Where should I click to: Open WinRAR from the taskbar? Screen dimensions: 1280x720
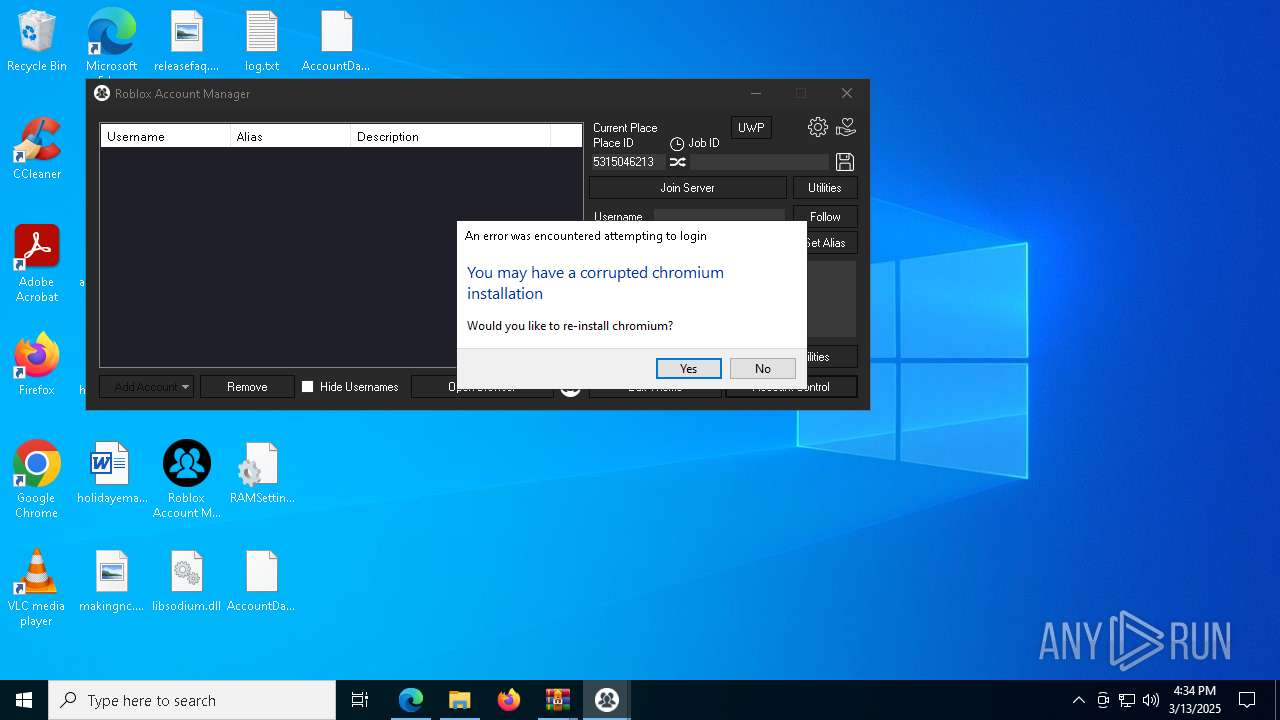pos(558,700)
